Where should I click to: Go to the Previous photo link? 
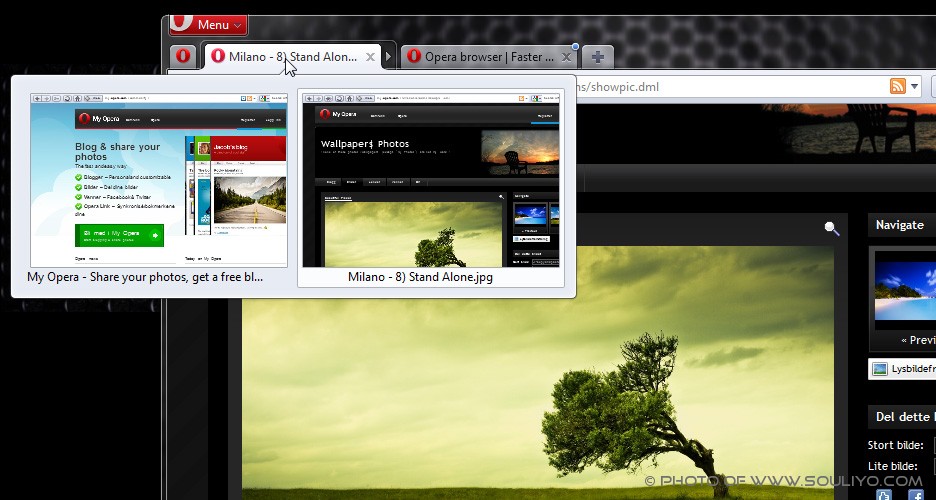click(910, 340)
